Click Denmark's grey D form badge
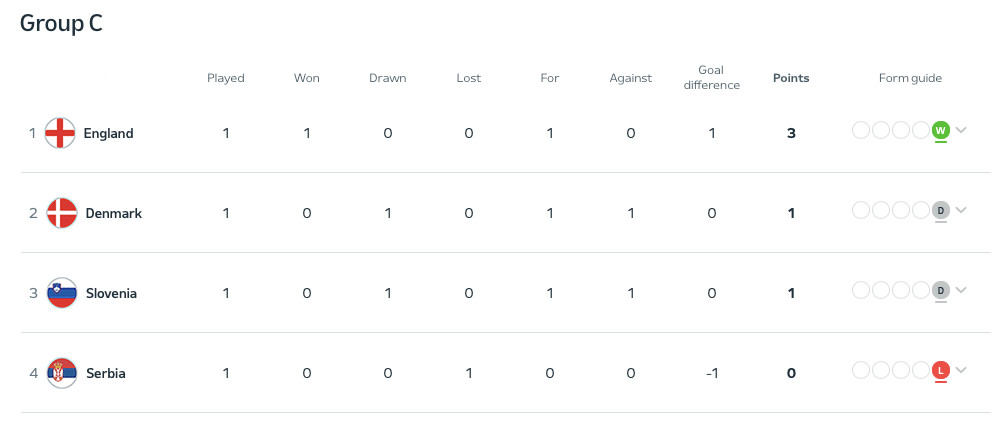This screenshot has height=425, width=1004. [x=940, y=210]
